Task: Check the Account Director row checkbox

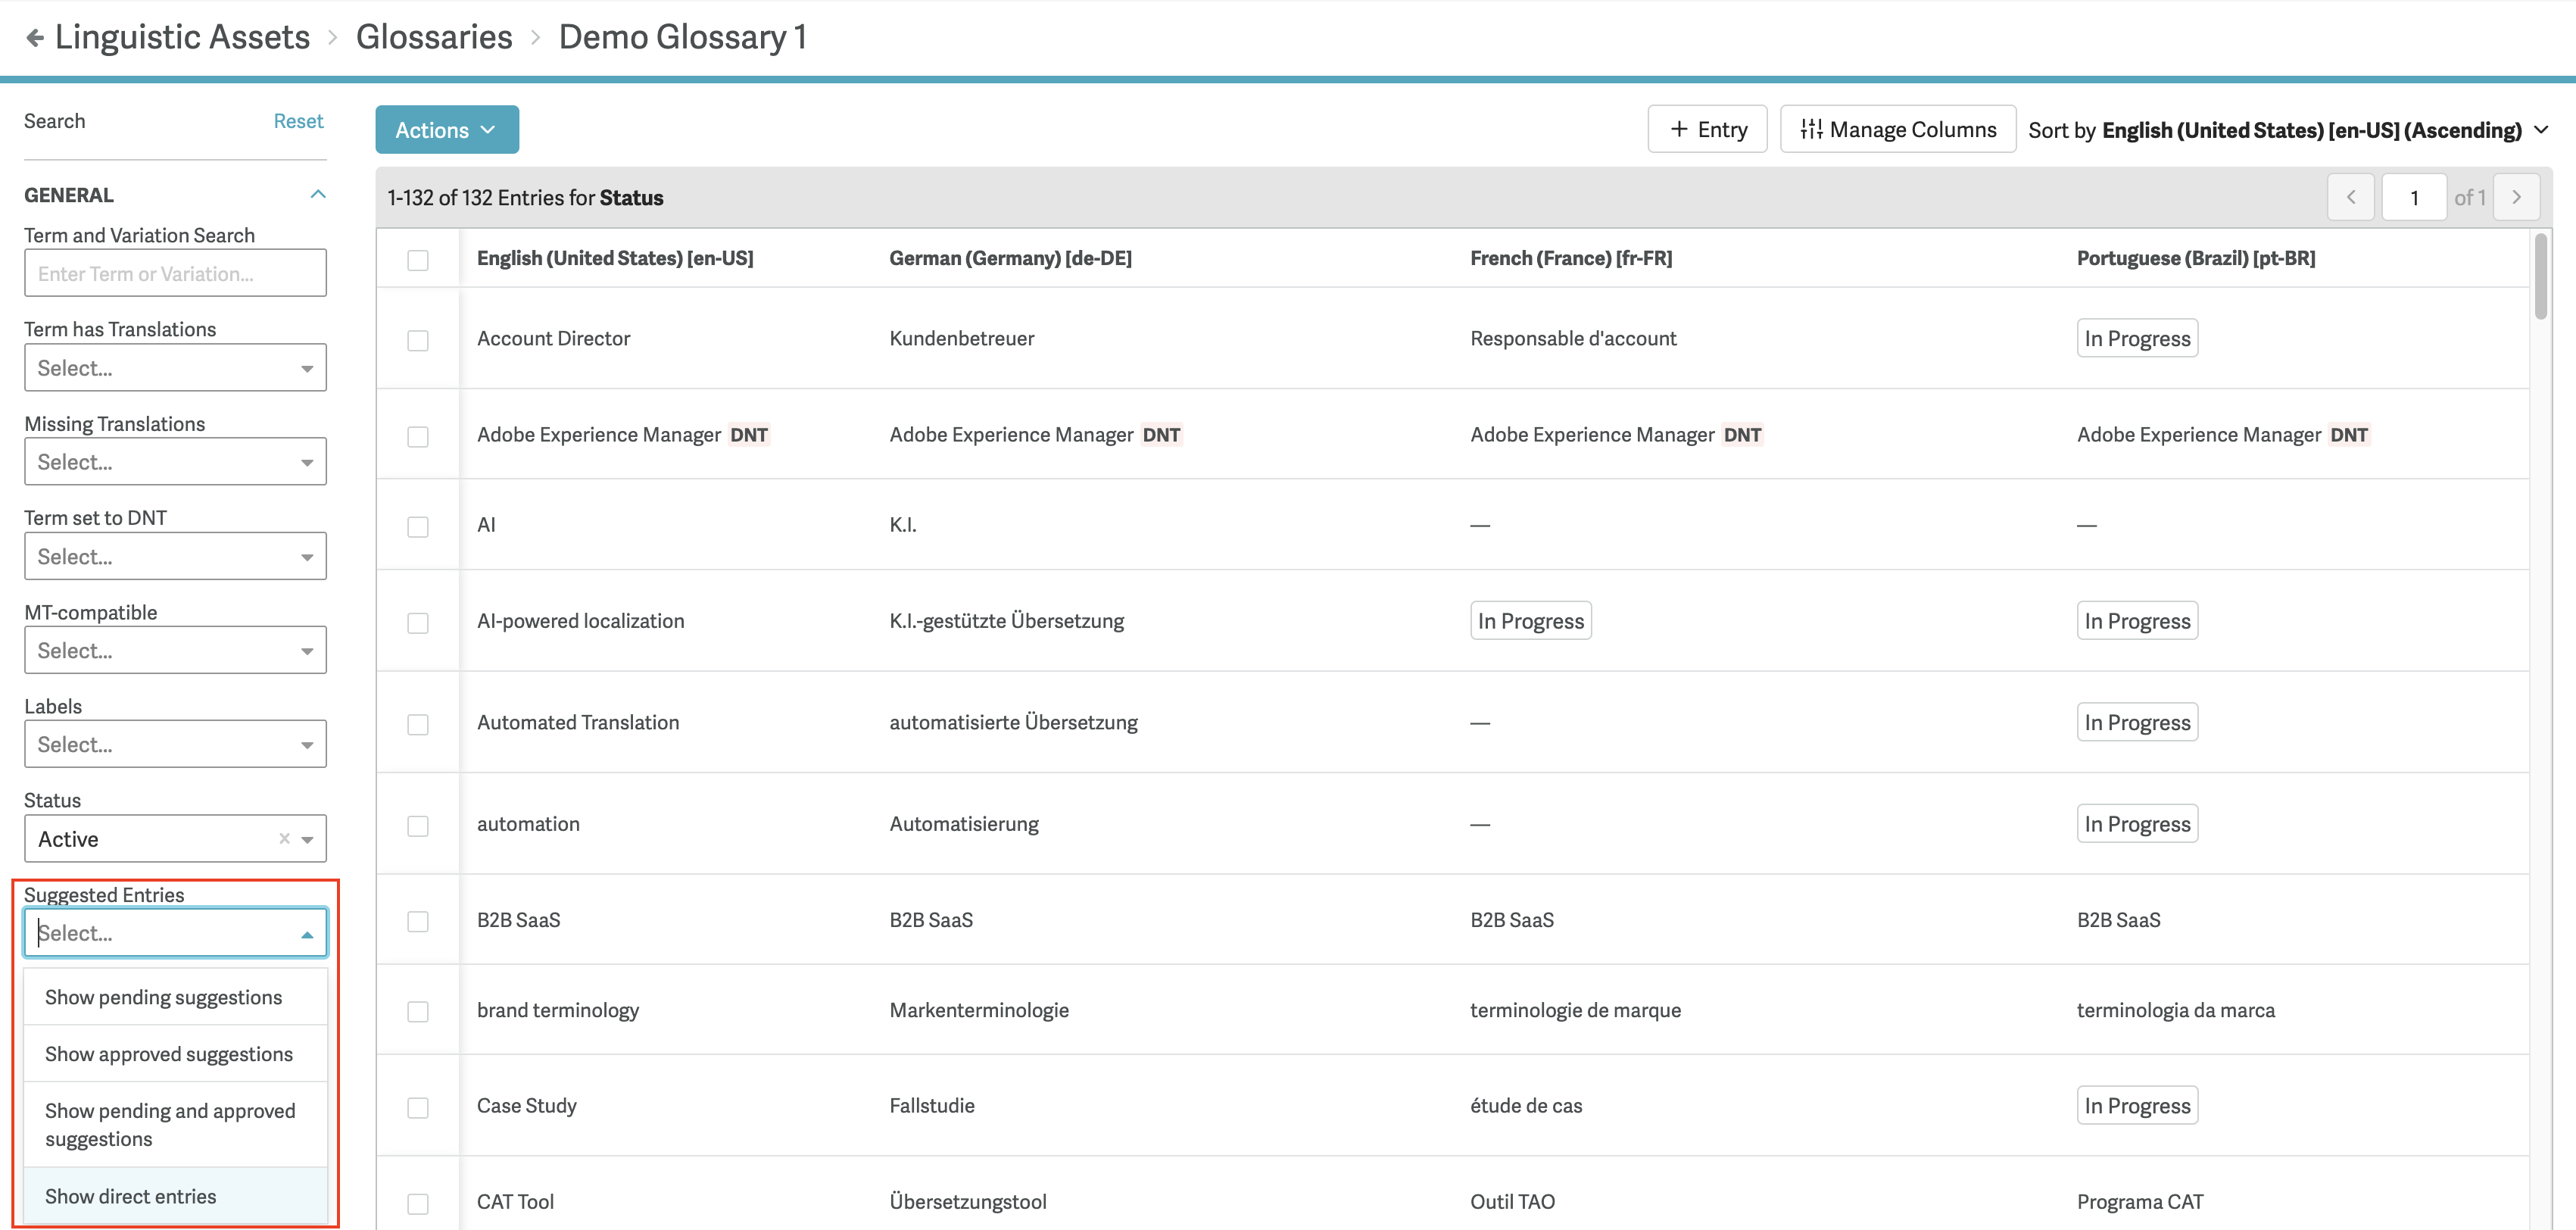Action: click(x=418, y=340)
